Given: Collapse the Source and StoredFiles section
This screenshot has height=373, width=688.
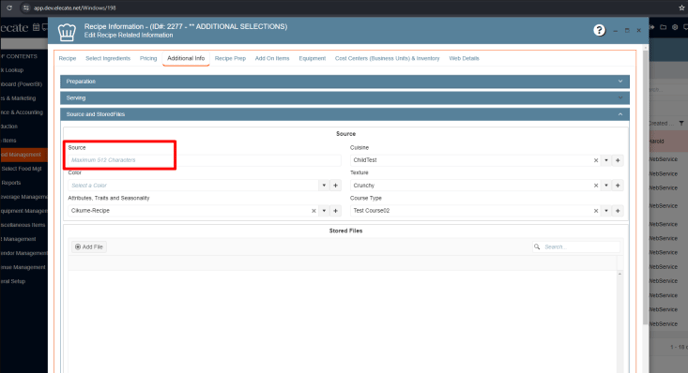Looking at the screenshot, I should (x=345, y=114).
